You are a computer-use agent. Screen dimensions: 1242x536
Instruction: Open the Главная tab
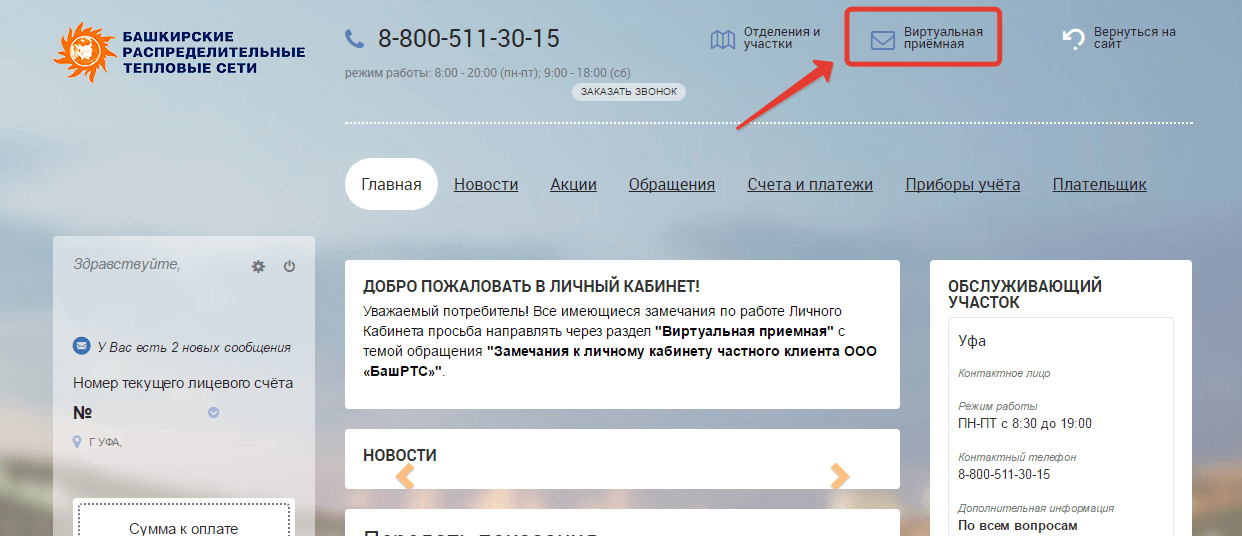[392, 184]
